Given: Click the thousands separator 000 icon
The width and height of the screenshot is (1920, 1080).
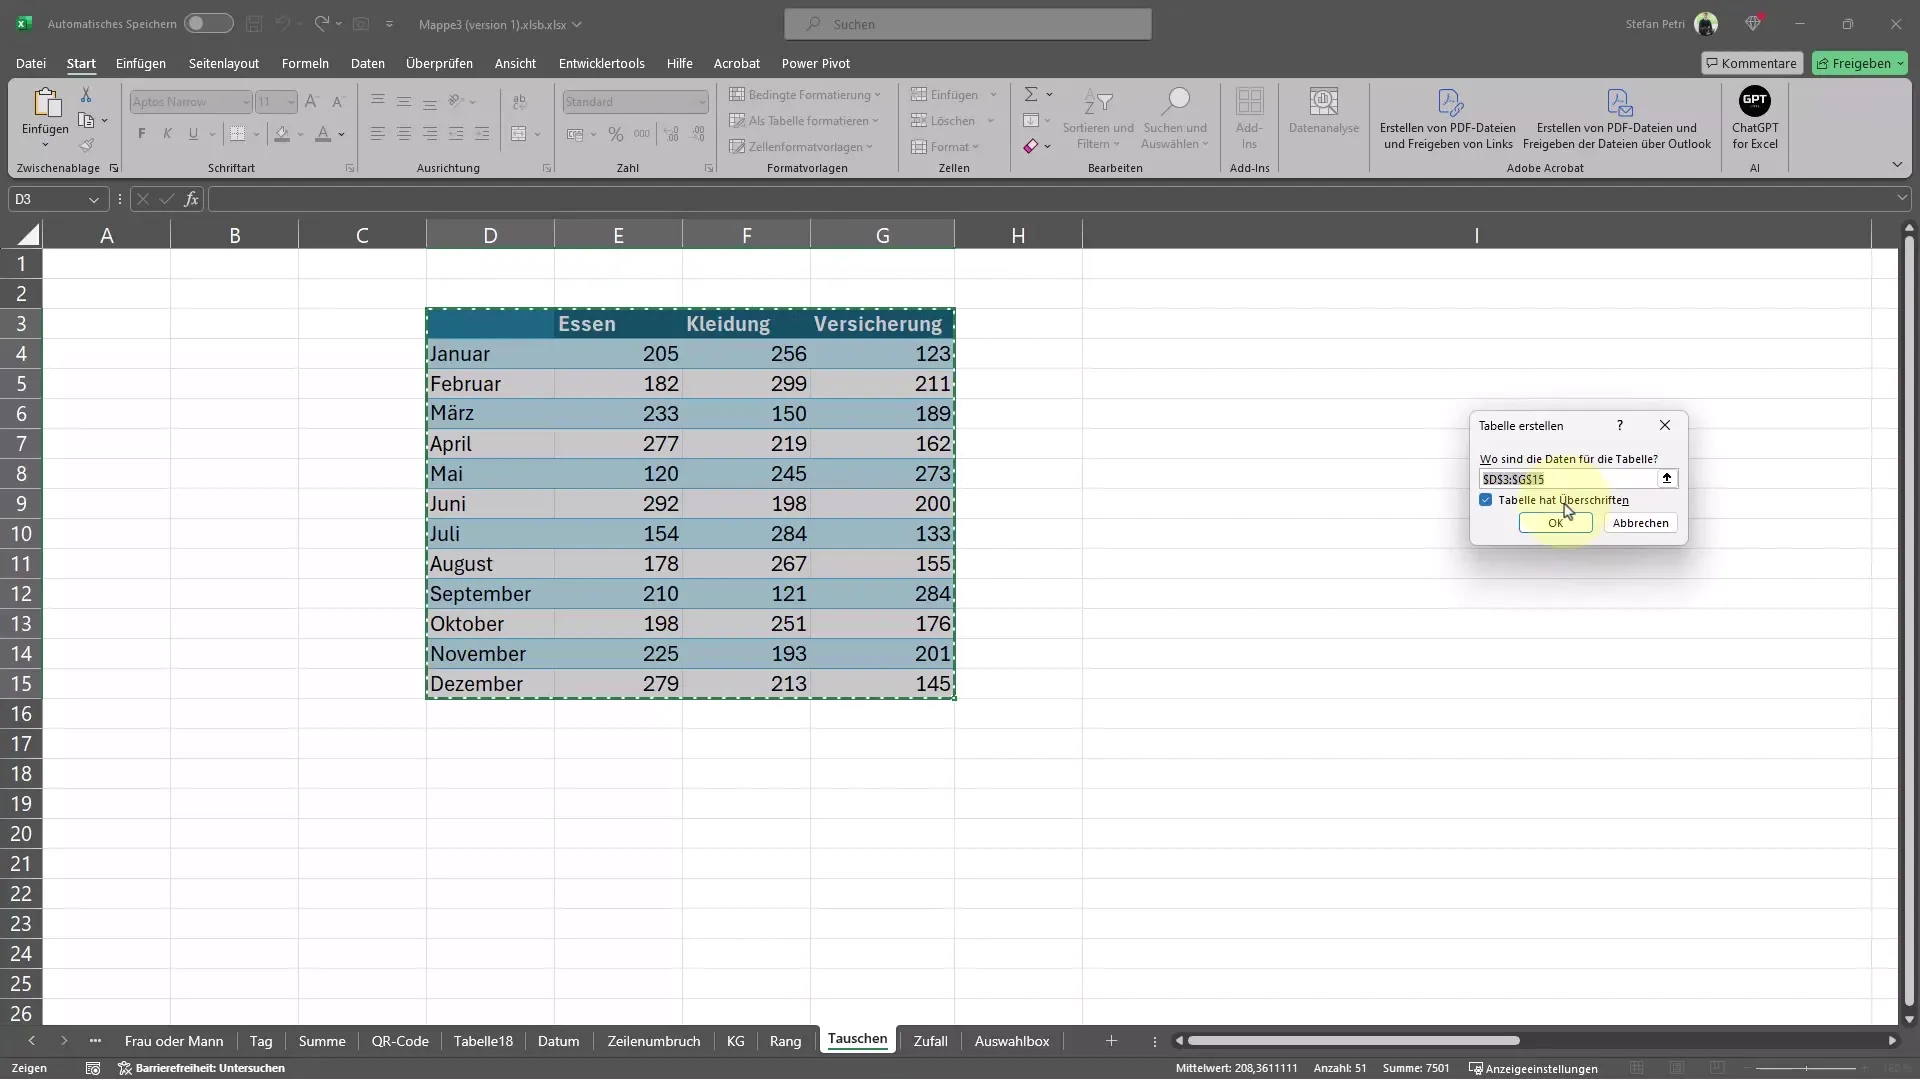Looking at the screenshot, I should pos(642,134).
